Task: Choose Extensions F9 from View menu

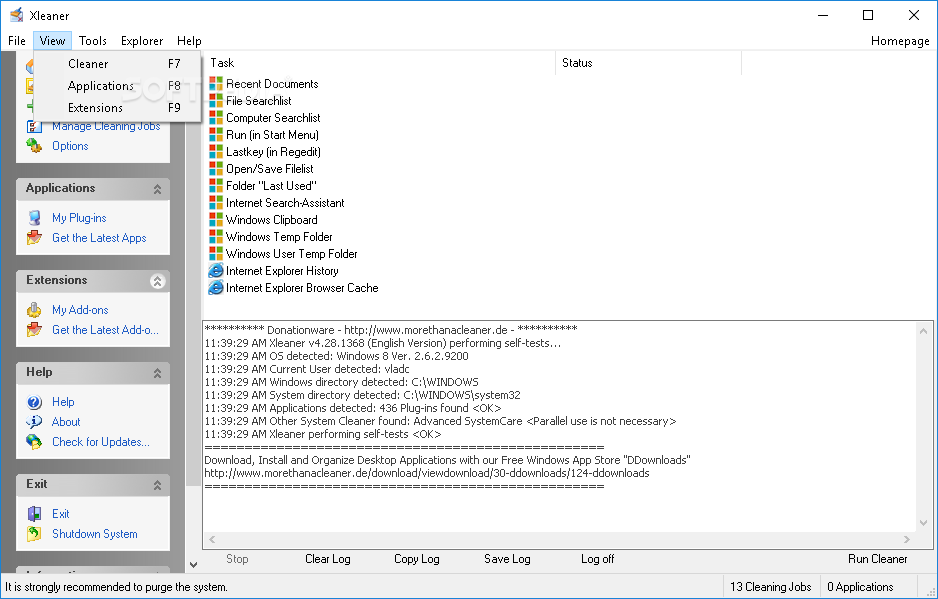Action: tap(117, 108)
